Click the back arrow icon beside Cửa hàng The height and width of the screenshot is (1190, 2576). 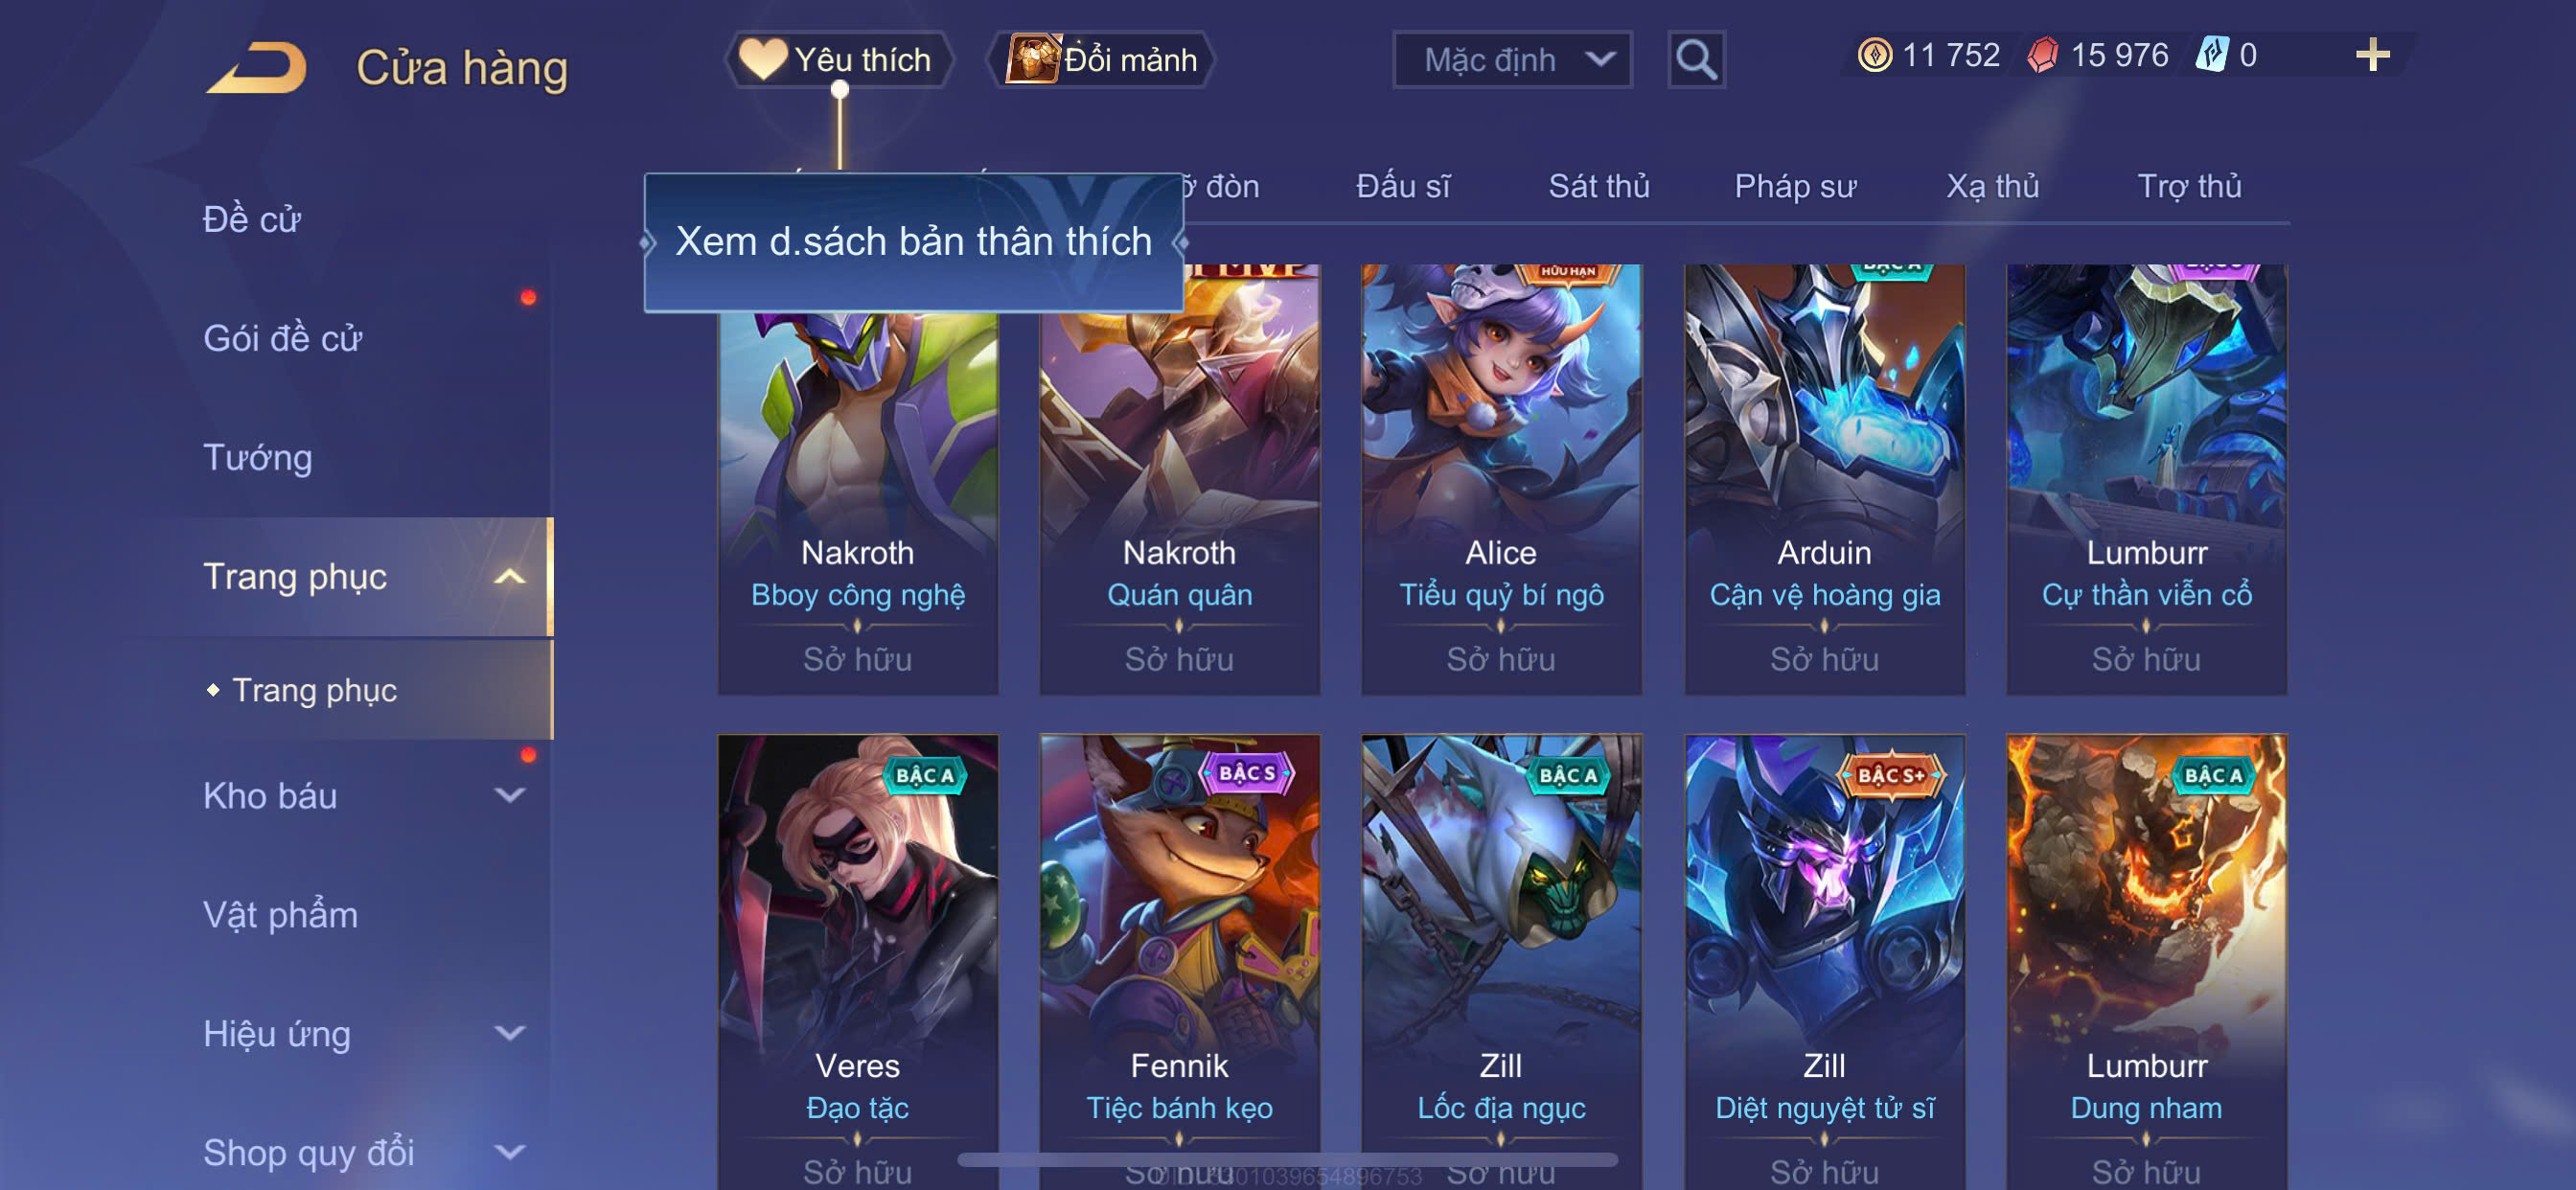(257, 67)
